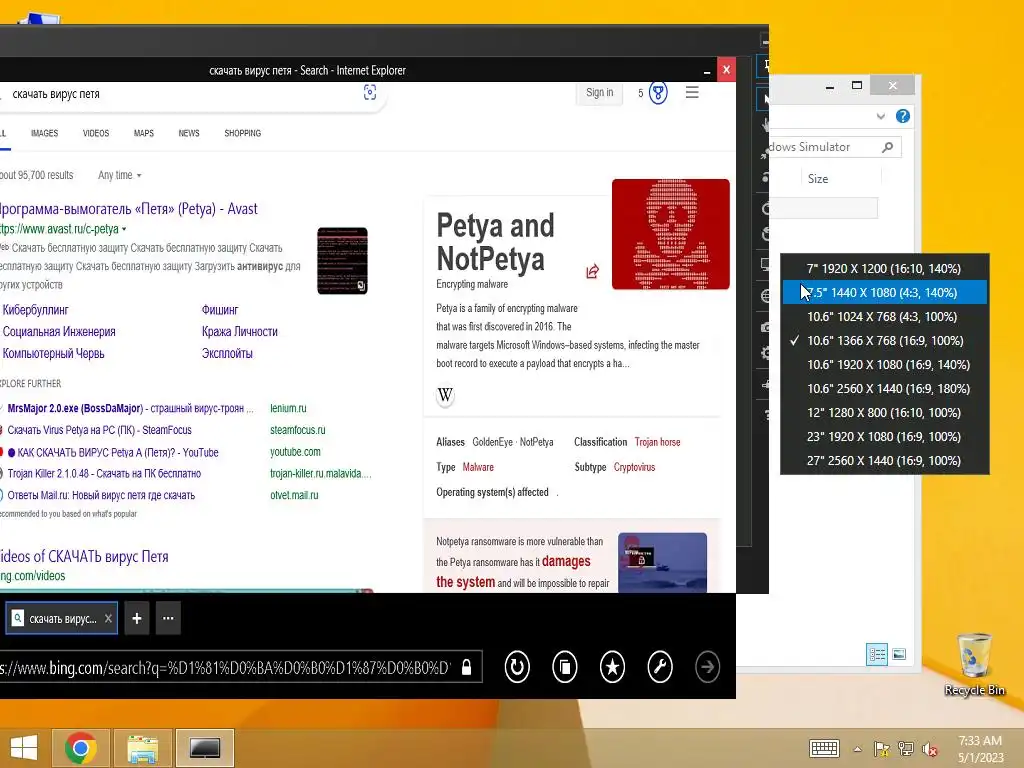Image resolution: width=1024 pixels, height=768 pixels.
Task: Switch Explorer to details view icon
Action: coord(876,654)
